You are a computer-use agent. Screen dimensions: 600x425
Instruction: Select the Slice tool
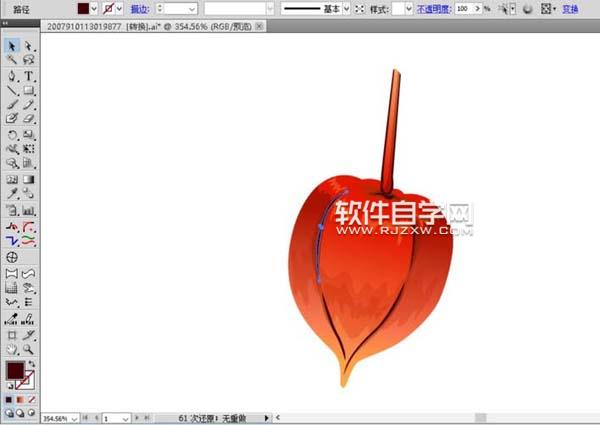point(28,335)
